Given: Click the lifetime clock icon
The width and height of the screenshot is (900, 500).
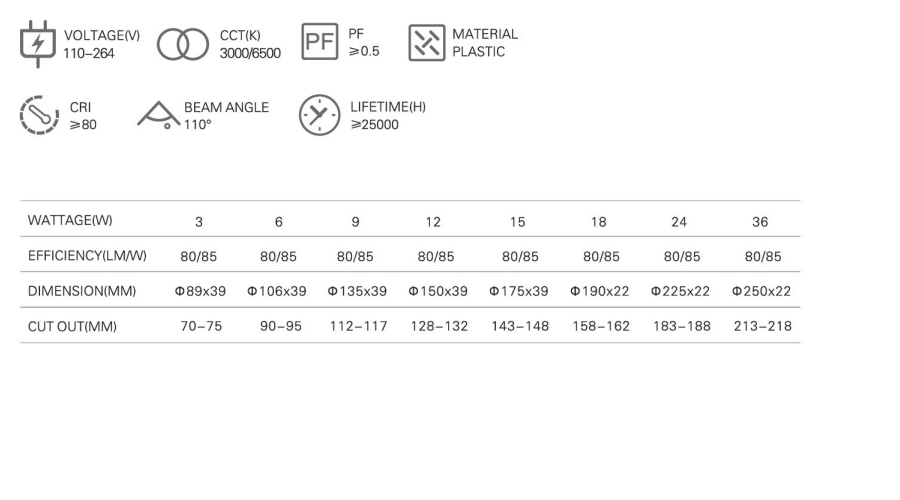Looking at the screenshot, I should point(319,116).
